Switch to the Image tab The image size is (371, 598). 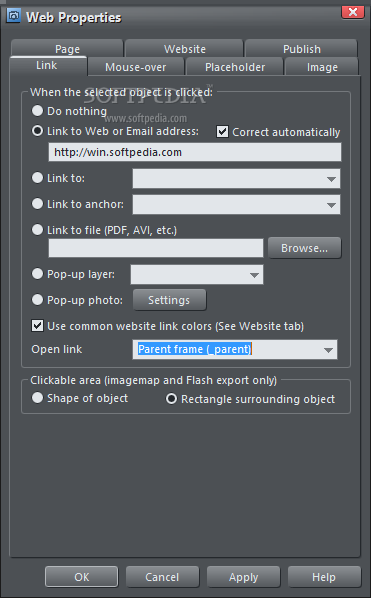click(x=322, y=67)
